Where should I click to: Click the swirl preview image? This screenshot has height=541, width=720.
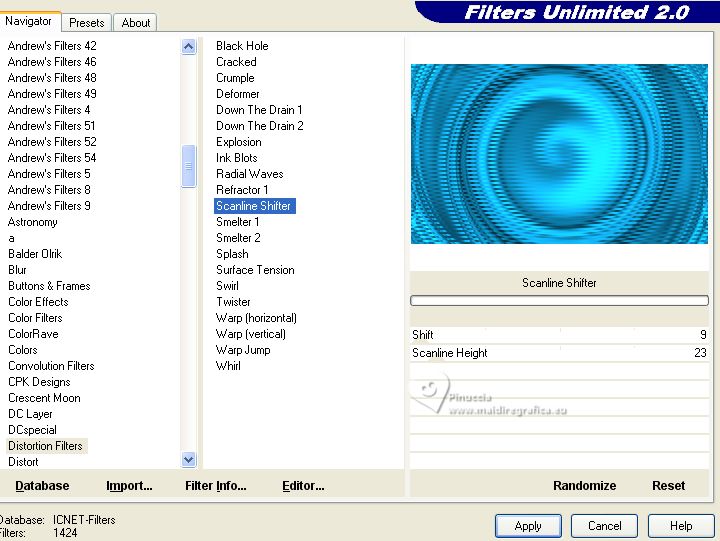pyautogui.click(x=559, y=154)
